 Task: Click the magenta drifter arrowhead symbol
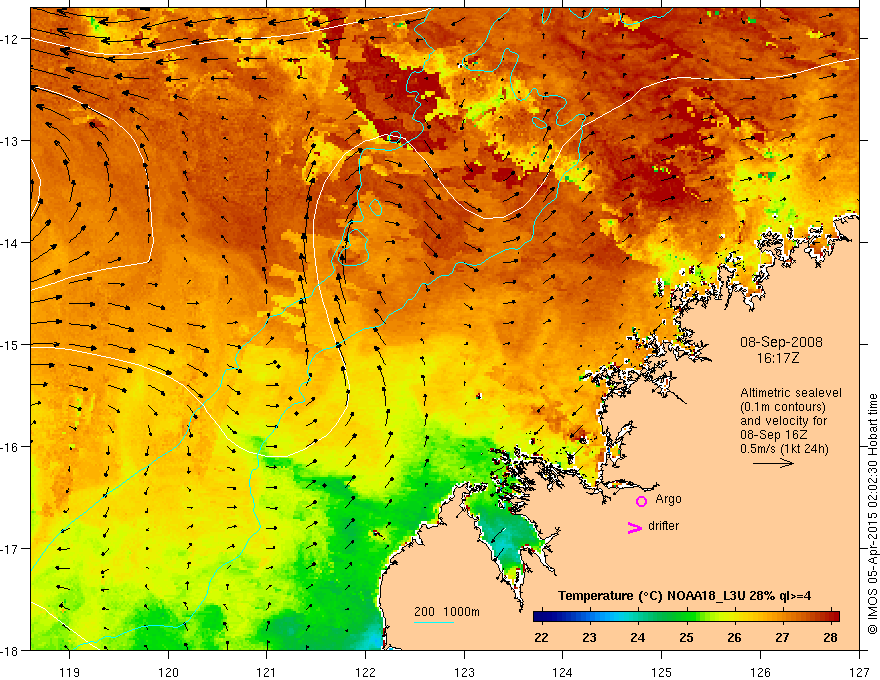[635, 527]
